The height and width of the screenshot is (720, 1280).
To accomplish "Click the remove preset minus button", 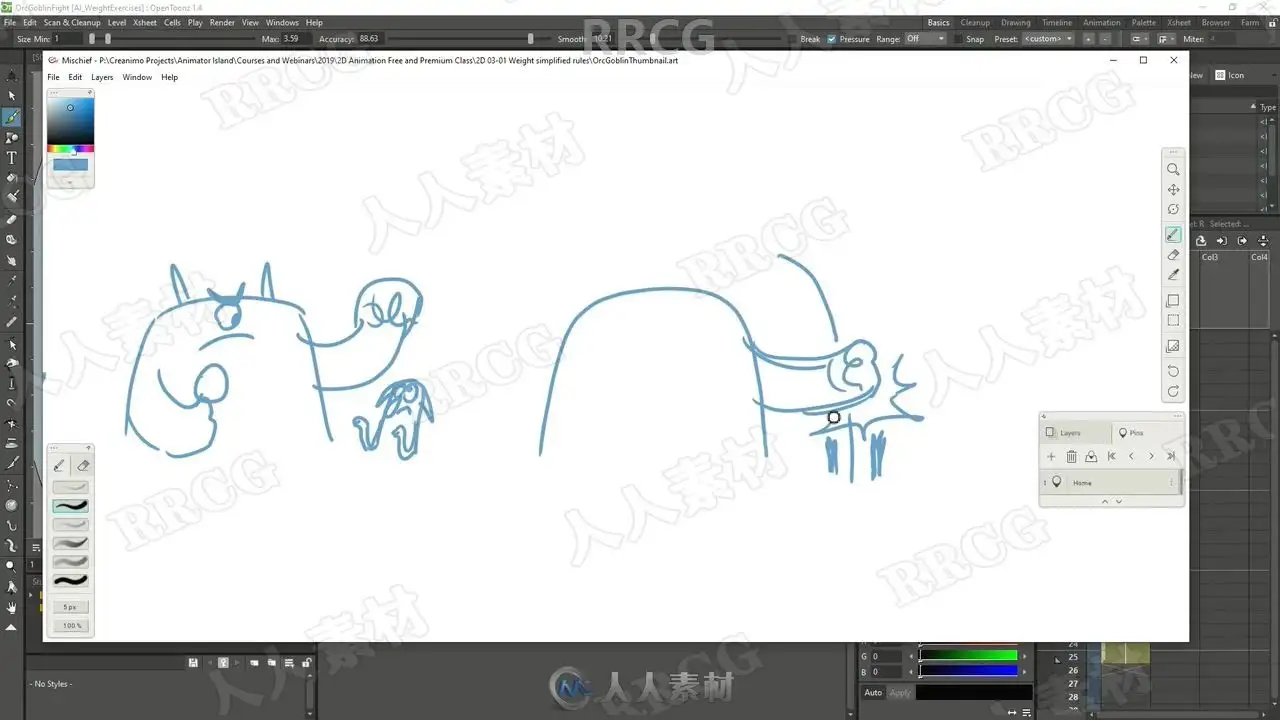I will (1105, 39).
